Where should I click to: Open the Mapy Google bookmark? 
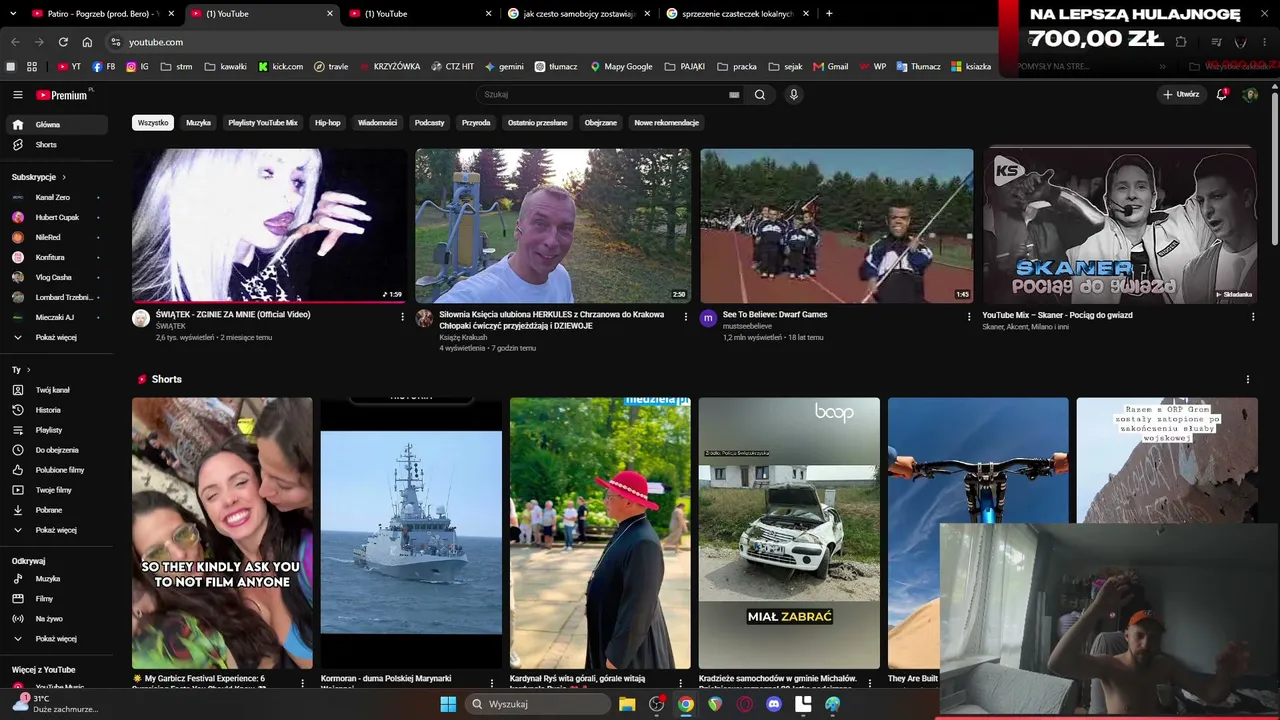click(621, 67)
